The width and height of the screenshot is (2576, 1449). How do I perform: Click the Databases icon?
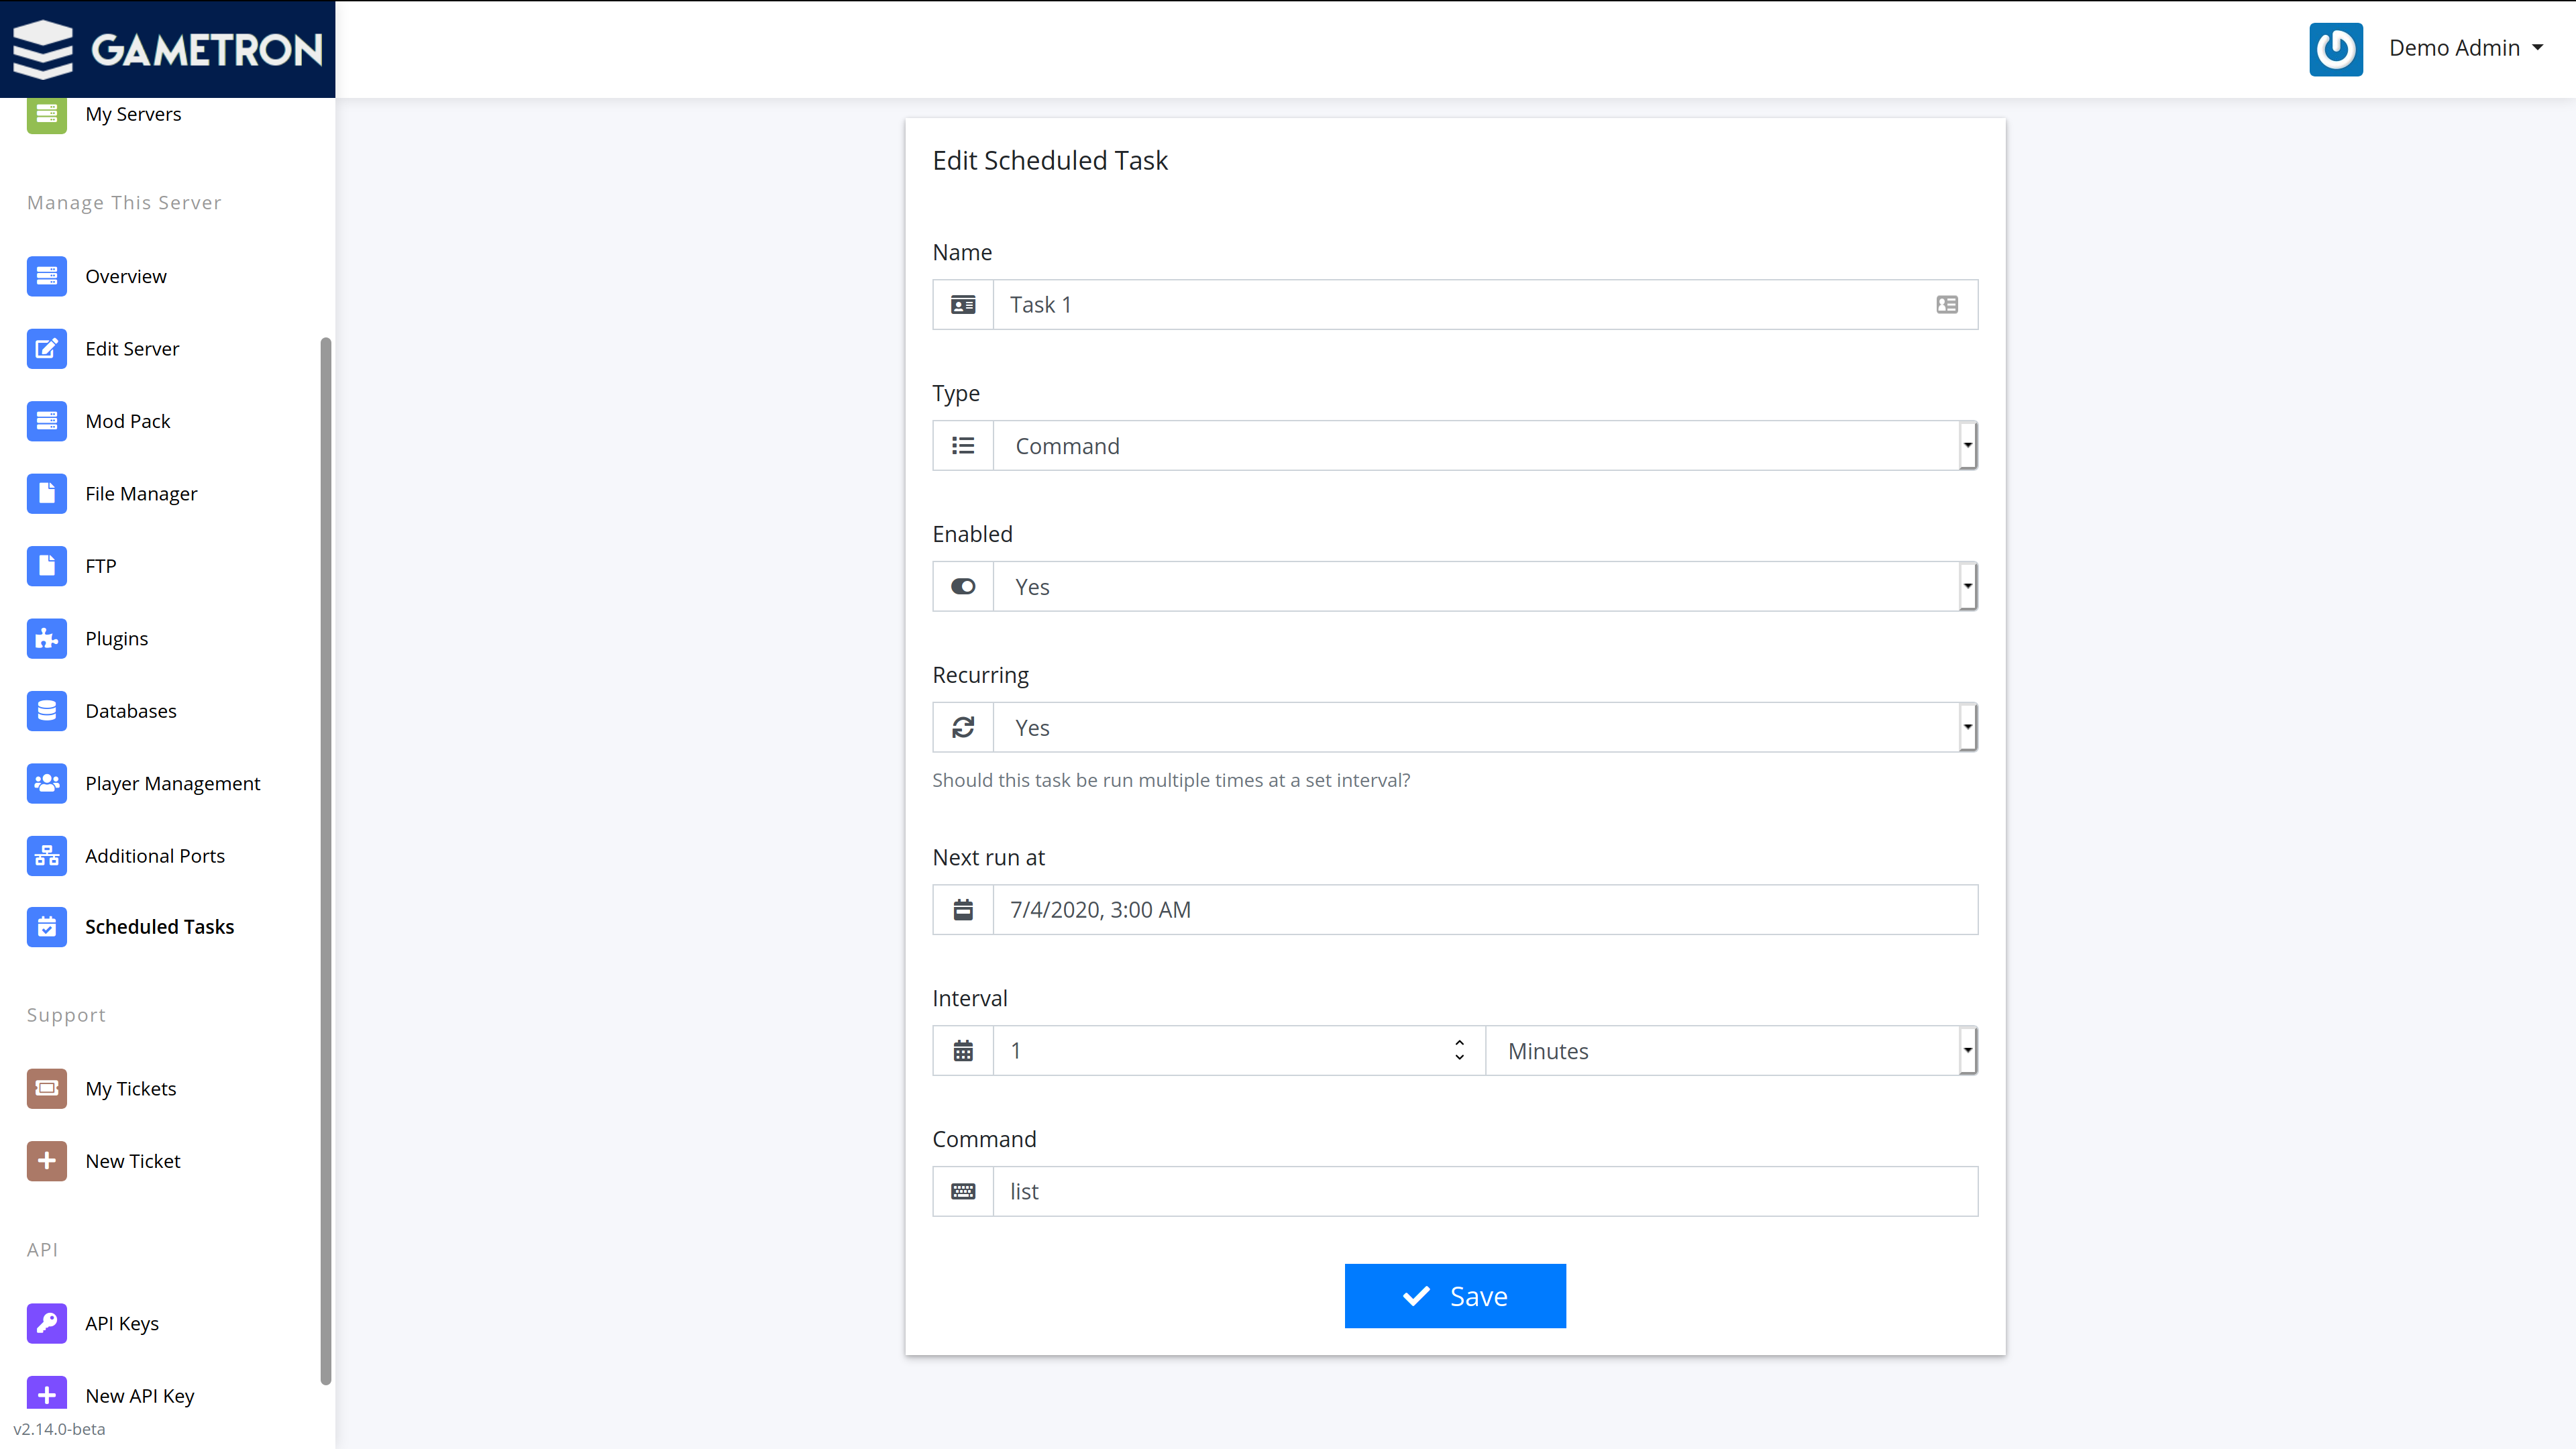[46, 711]
